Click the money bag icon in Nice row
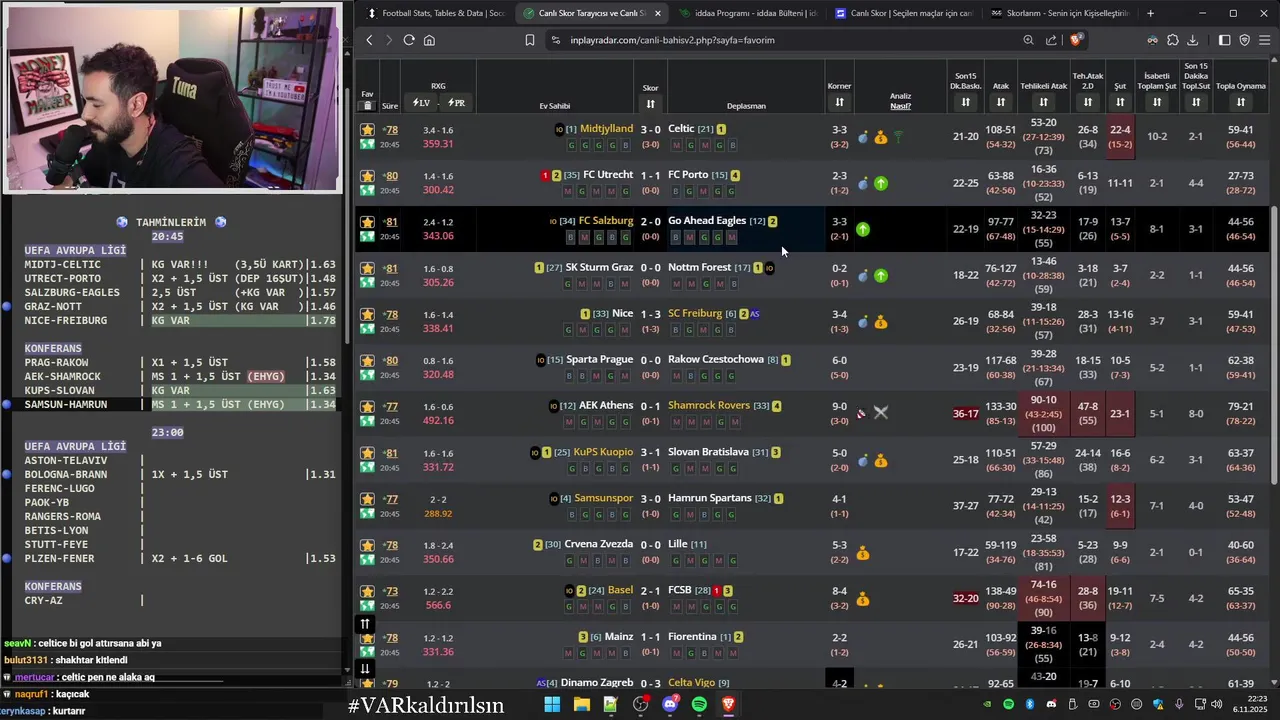 point(880,322)
